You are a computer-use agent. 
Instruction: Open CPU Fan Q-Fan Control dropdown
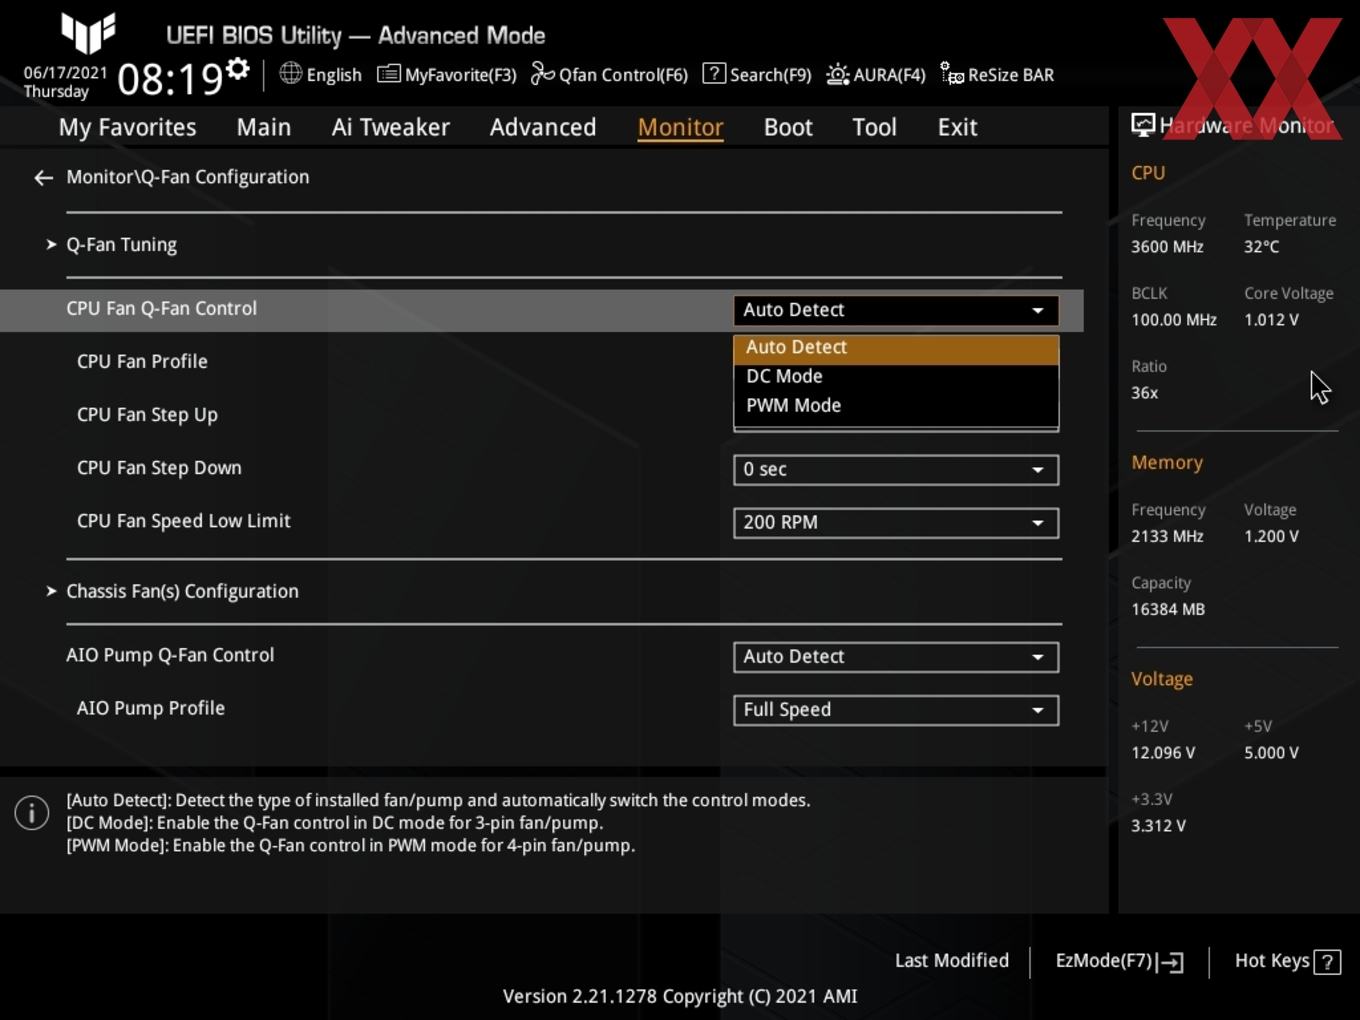tap(896, 310)
